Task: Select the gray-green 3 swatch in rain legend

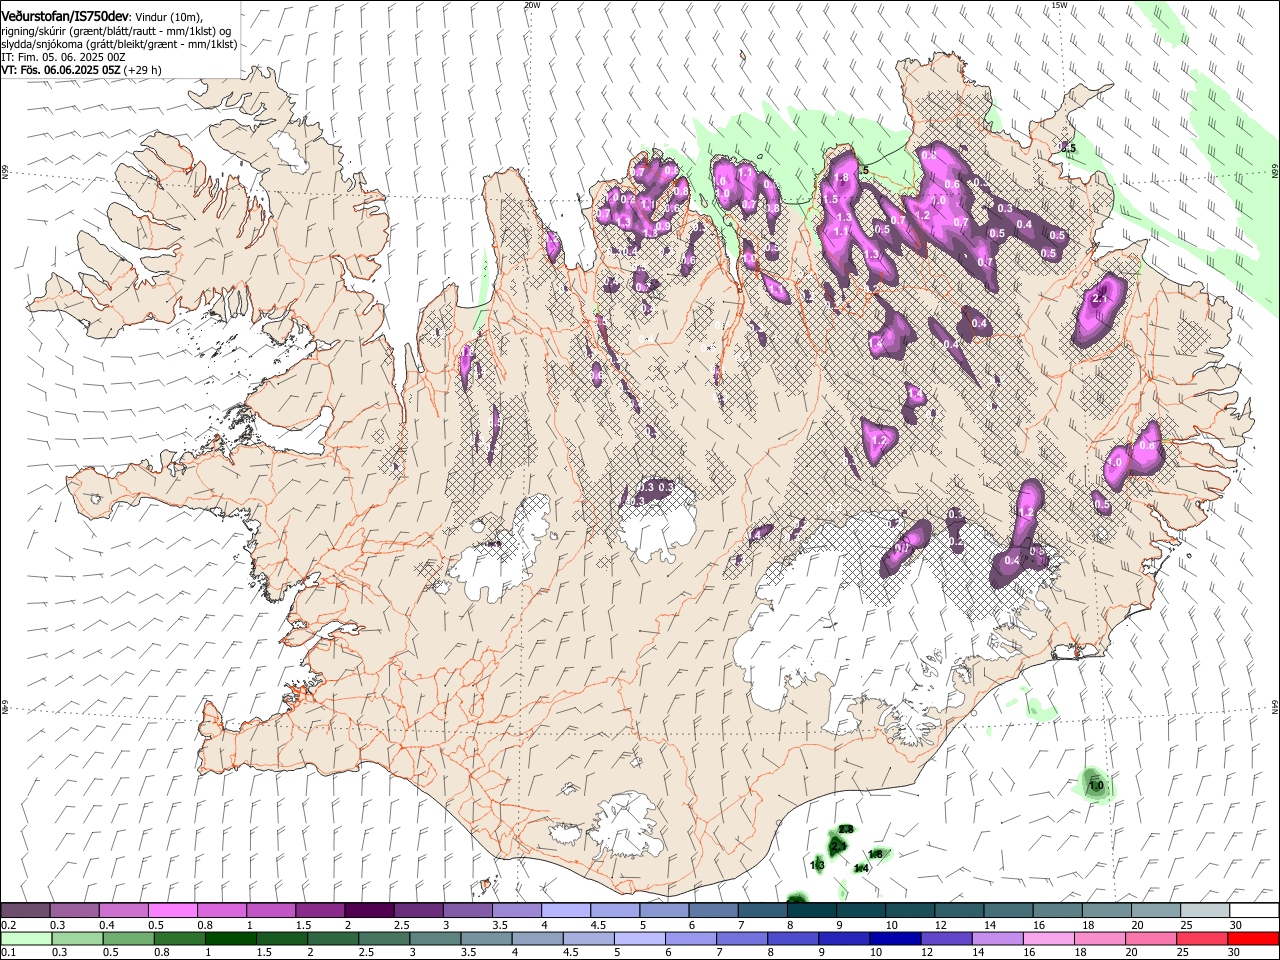Action: coord(435,939)
